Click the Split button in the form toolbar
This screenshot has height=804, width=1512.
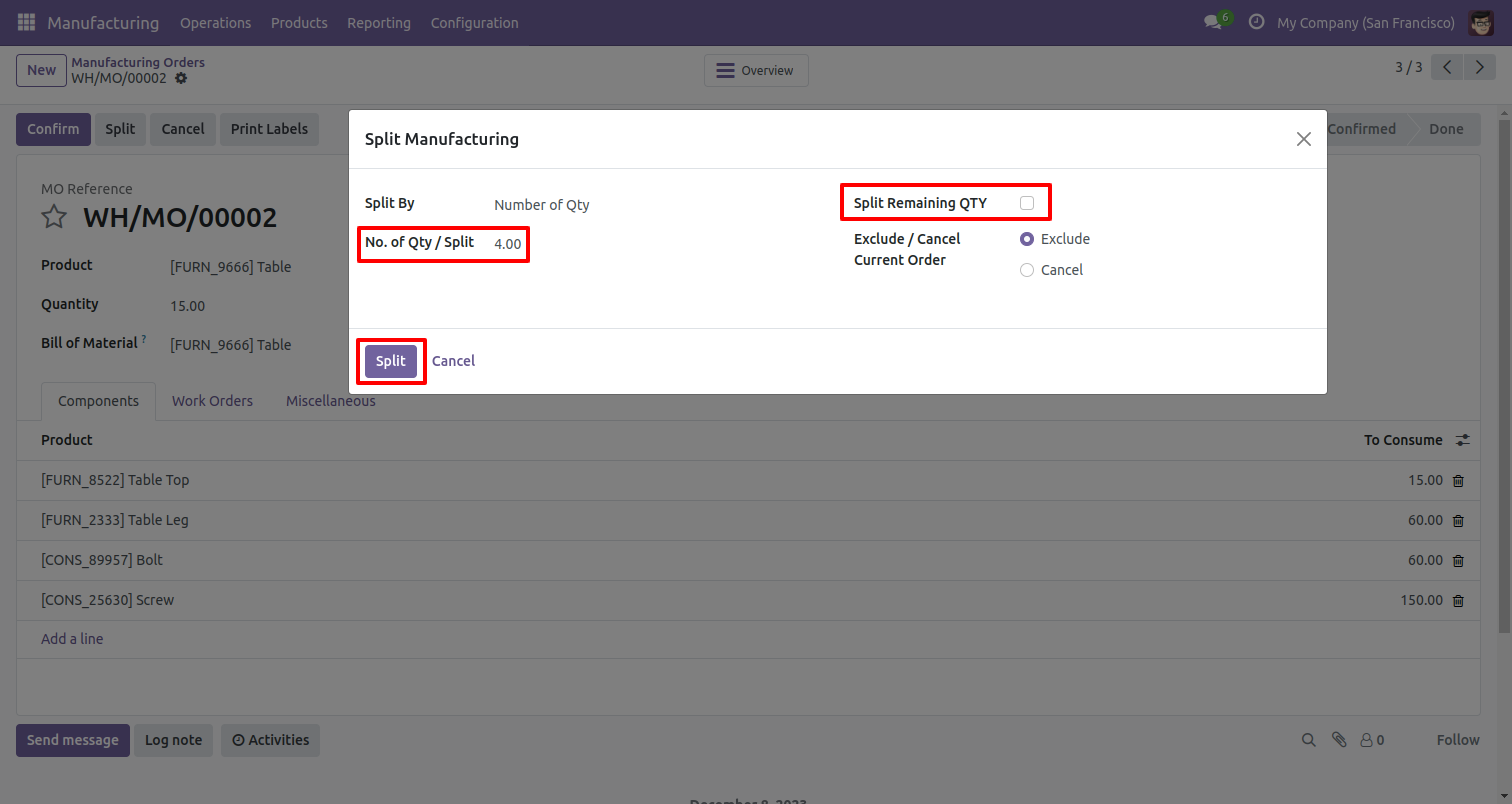(x=120, y=129)
